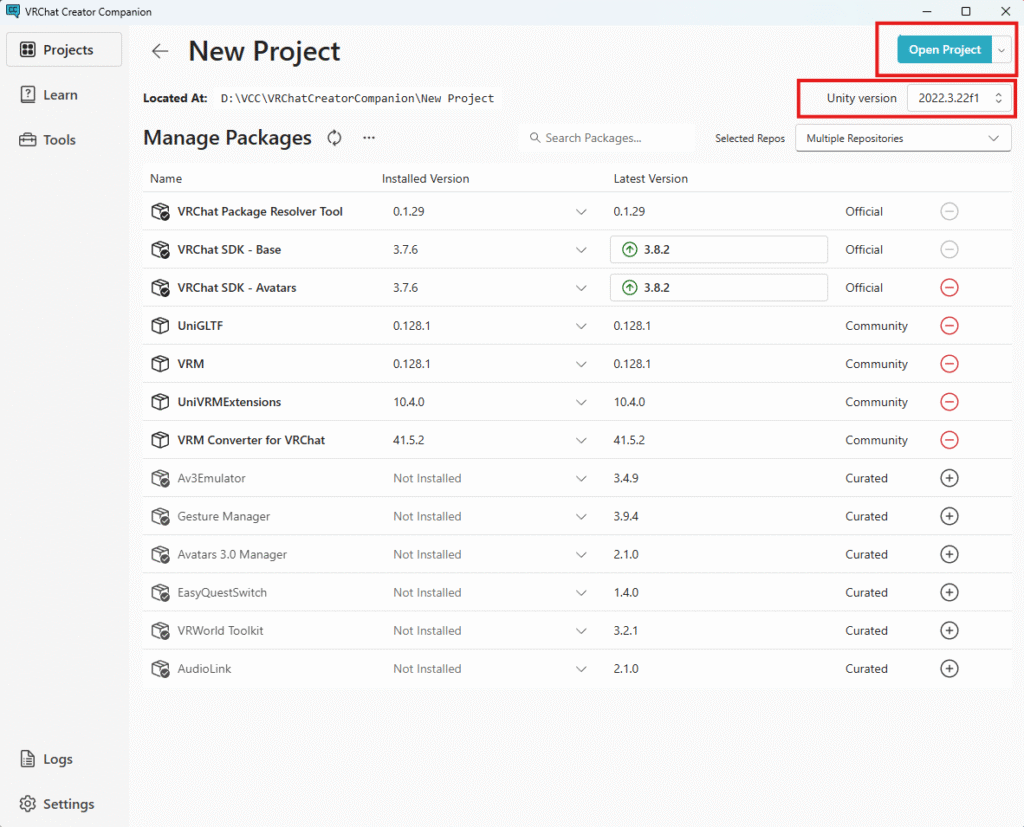1024x827 pixels.
Task: Add the Avatars 3.0 Manager package
Action: [x=949, y=554]
